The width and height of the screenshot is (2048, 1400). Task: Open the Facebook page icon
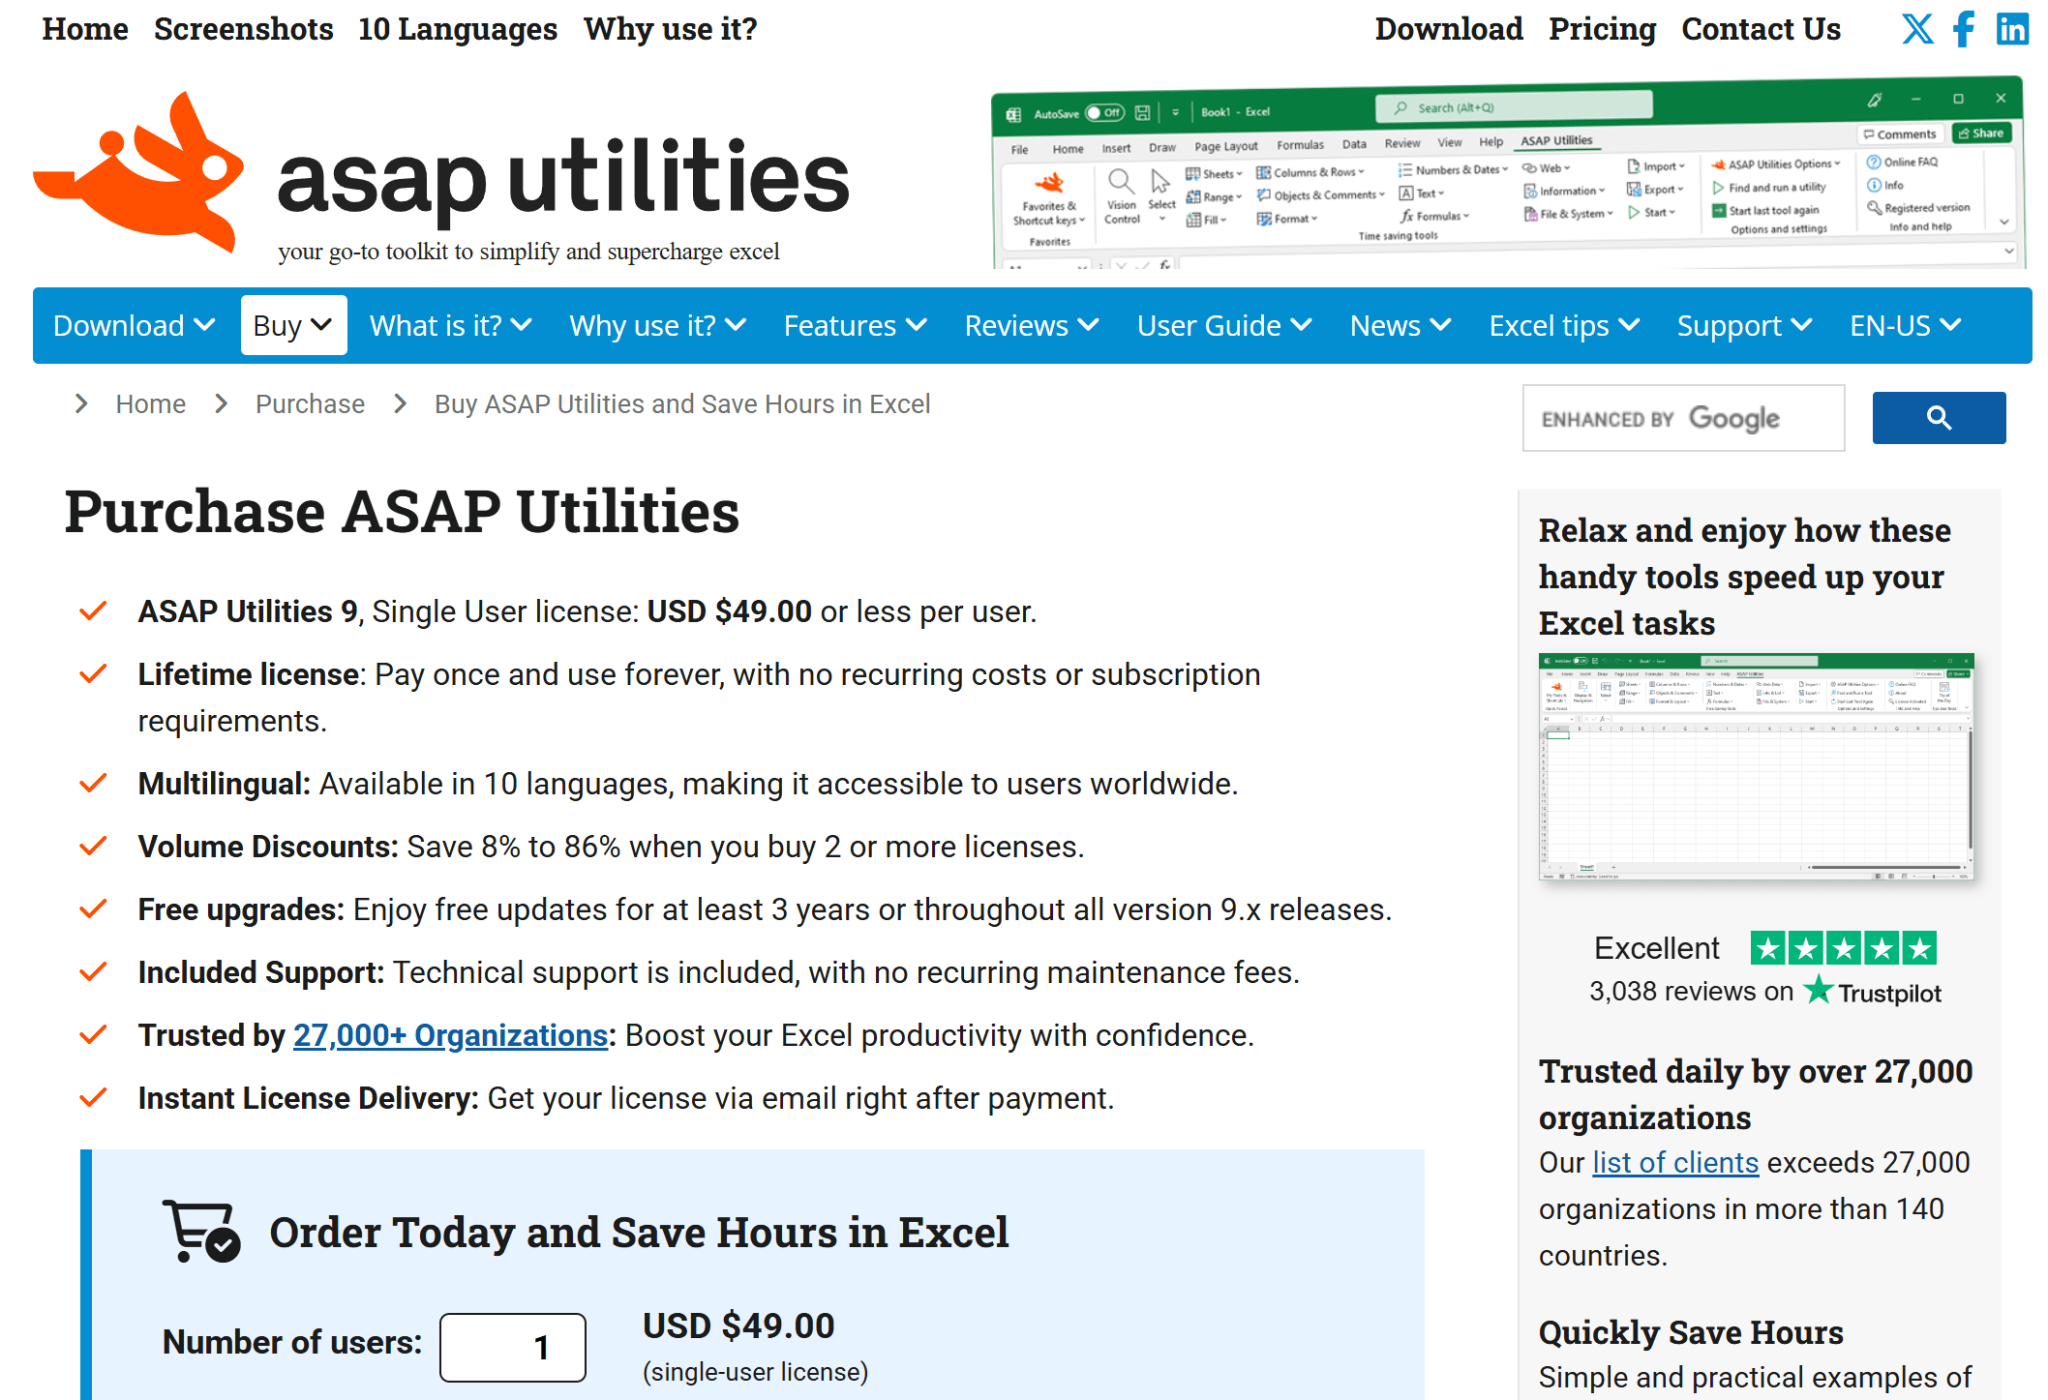point(1963,29)
